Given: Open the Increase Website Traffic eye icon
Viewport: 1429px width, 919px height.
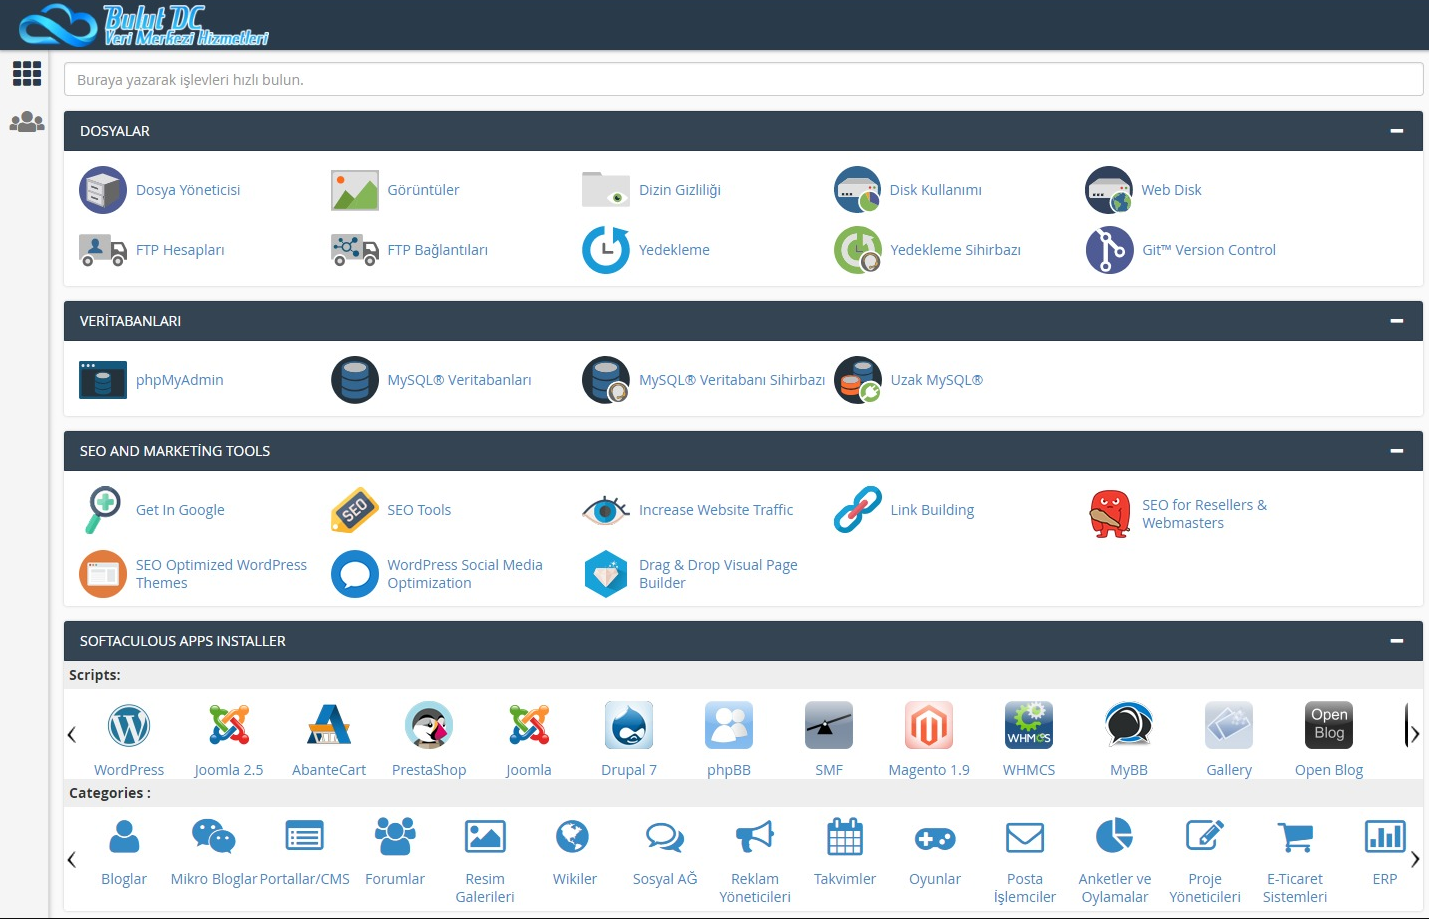Looking at the screenshot, I should 606,510.
